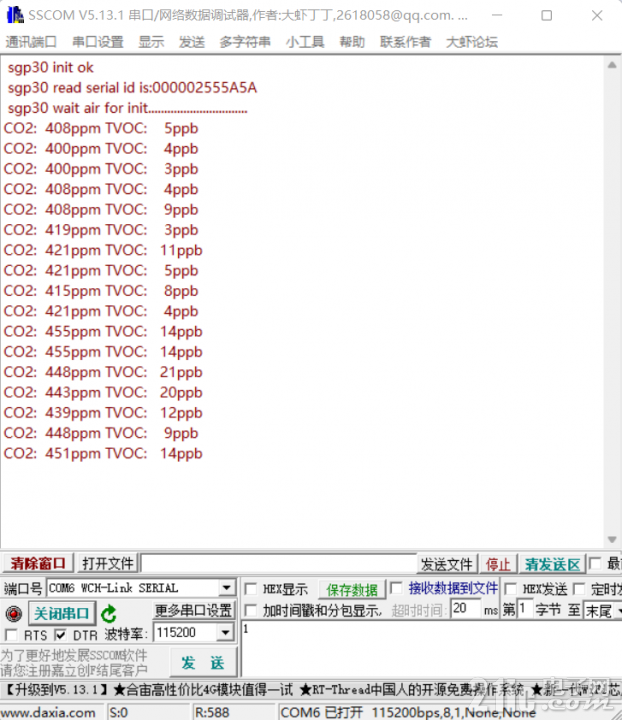The image size is (622, 720).
Task: Click the COM6 已打开 status text
Action: [x=321, y=713]
